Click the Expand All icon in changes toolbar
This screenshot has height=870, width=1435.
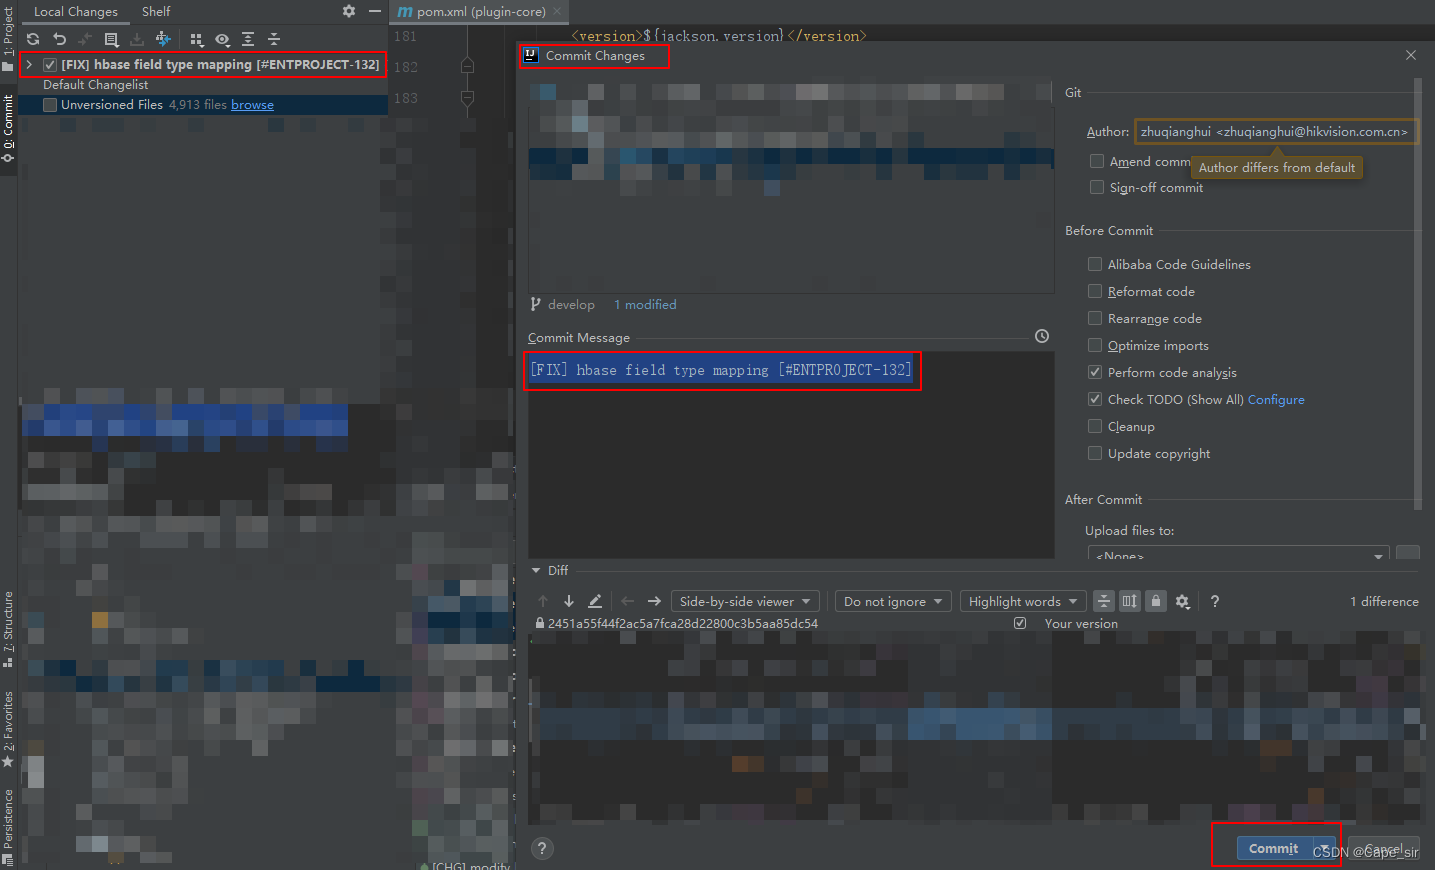248,39
